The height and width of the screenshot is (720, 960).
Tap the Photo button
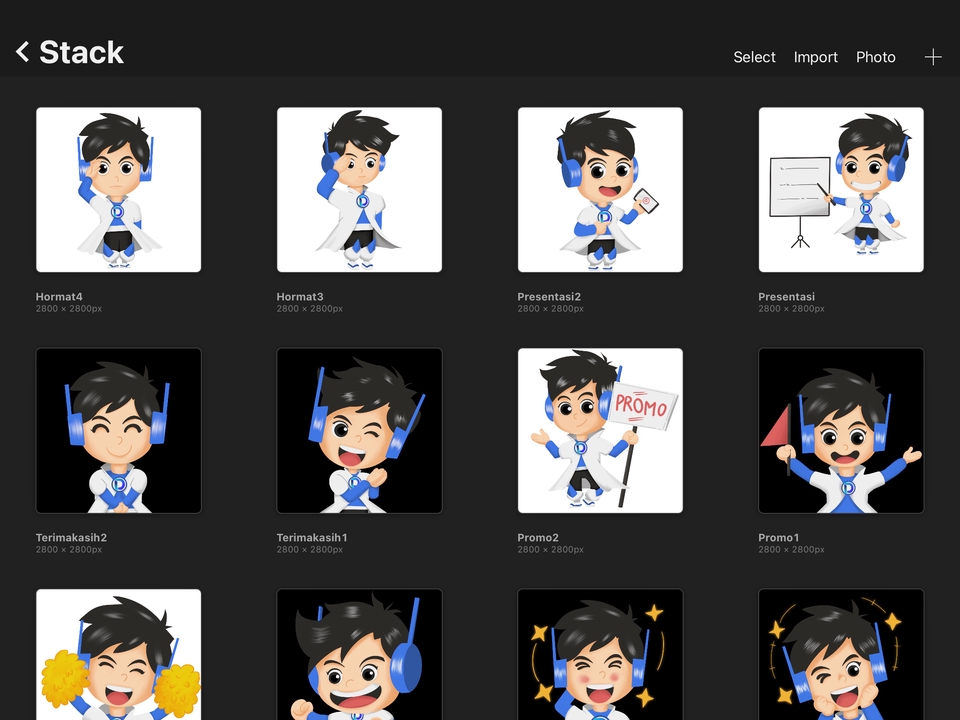[876, 57]
